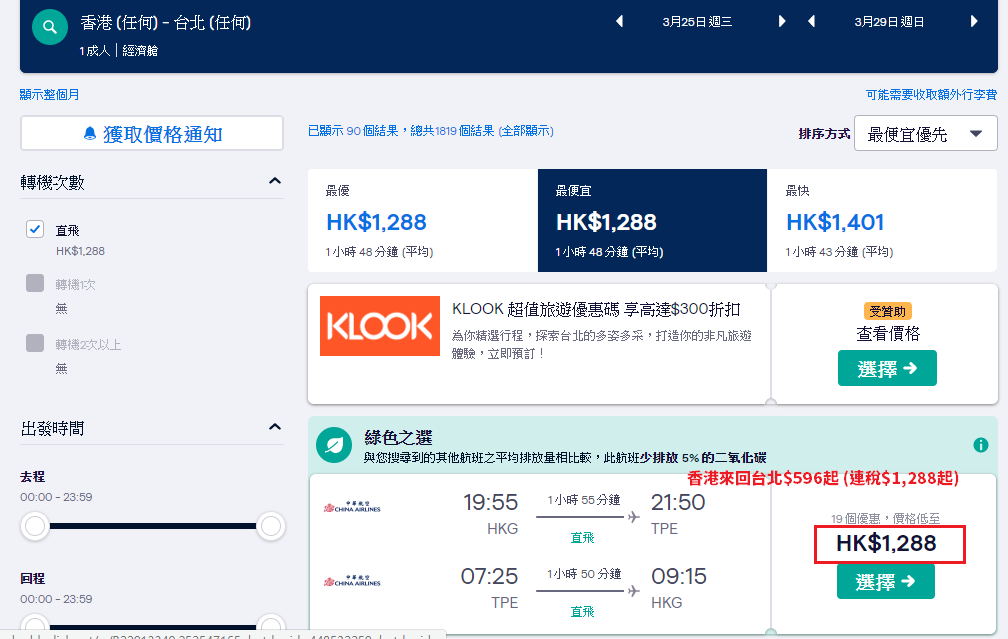Click 選擇 button for China Airlines flight
The height and width of the screenshot is (639, 1008).
click(x=886, y=582)
